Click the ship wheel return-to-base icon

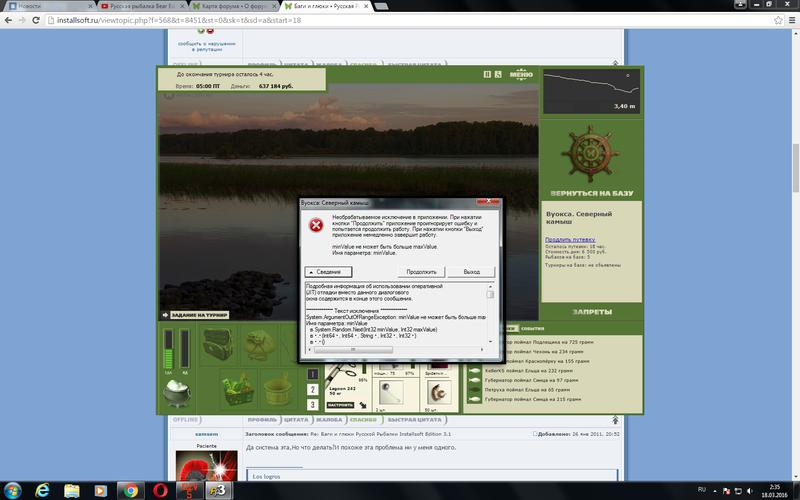590,153
